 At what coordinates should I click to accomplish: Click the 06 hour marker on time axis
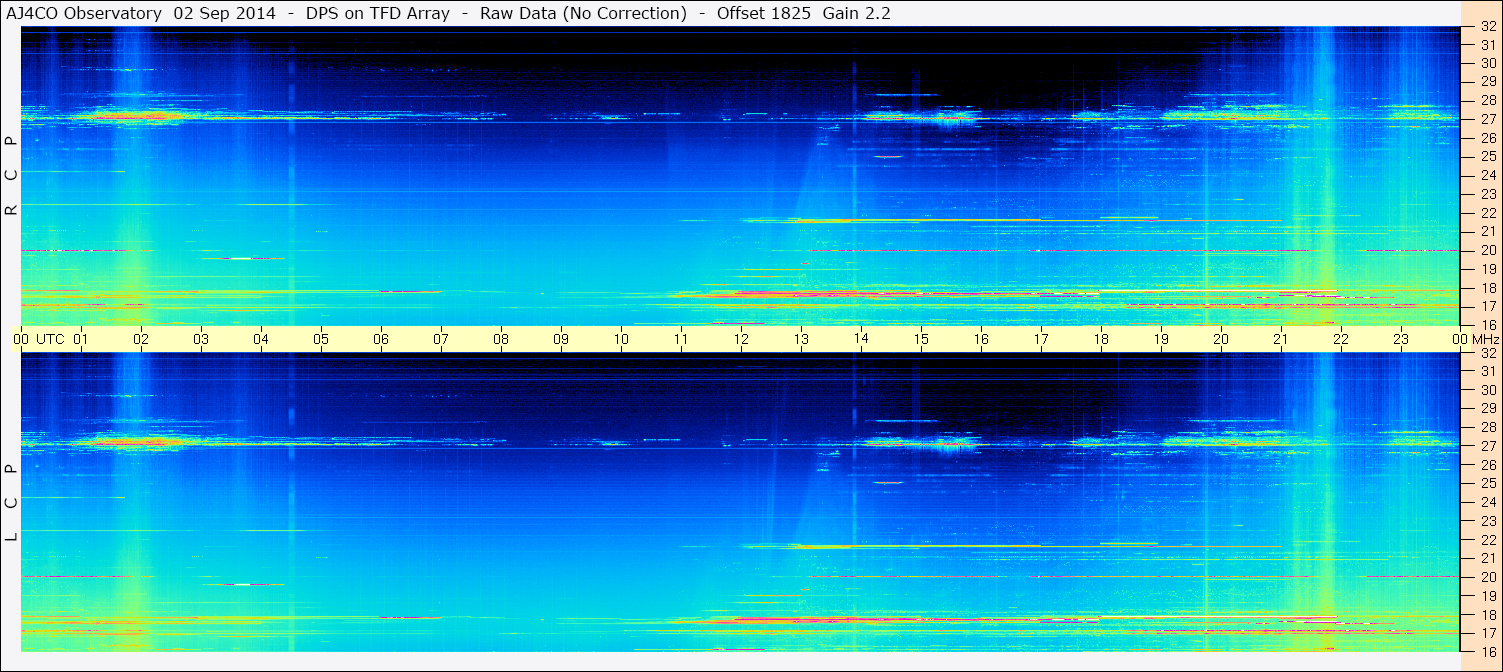point(381,339)
